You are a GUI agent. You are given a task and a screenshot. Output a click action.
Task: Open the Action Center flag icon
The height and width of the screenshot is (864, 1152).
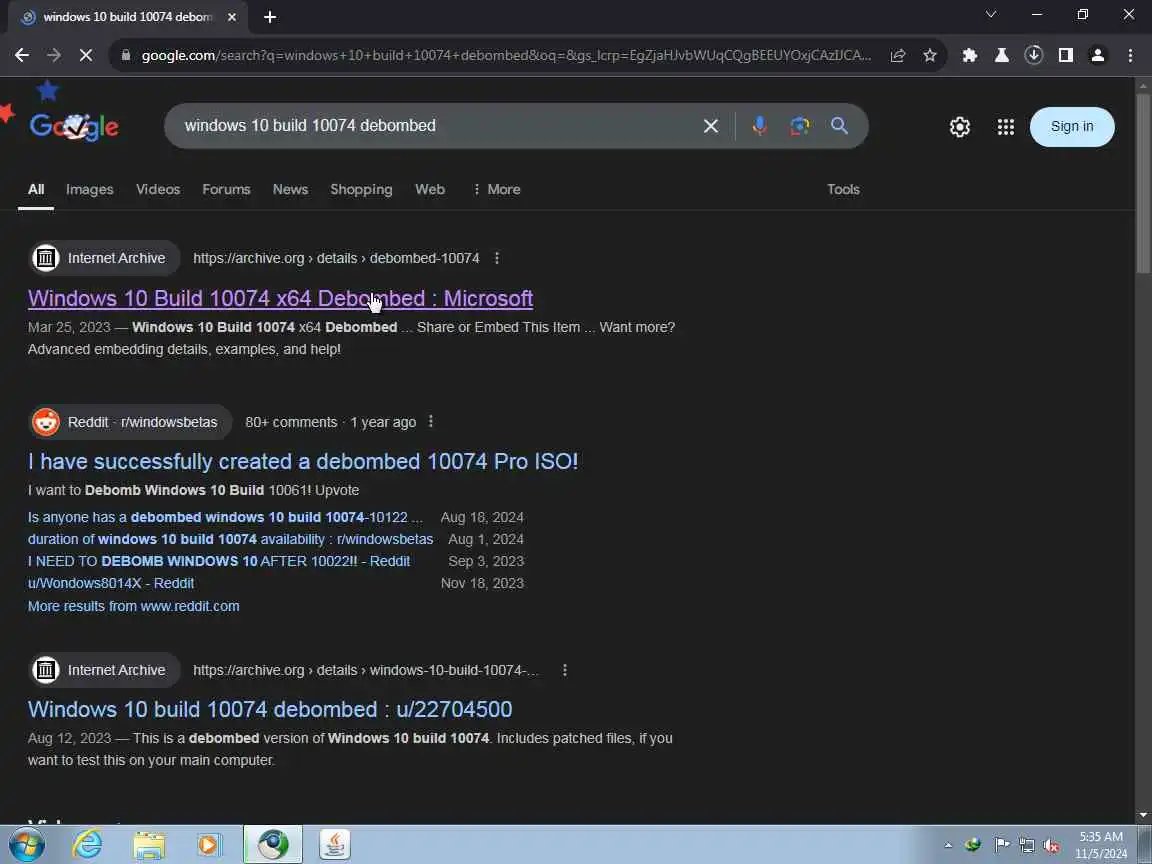coord(1001,845)
